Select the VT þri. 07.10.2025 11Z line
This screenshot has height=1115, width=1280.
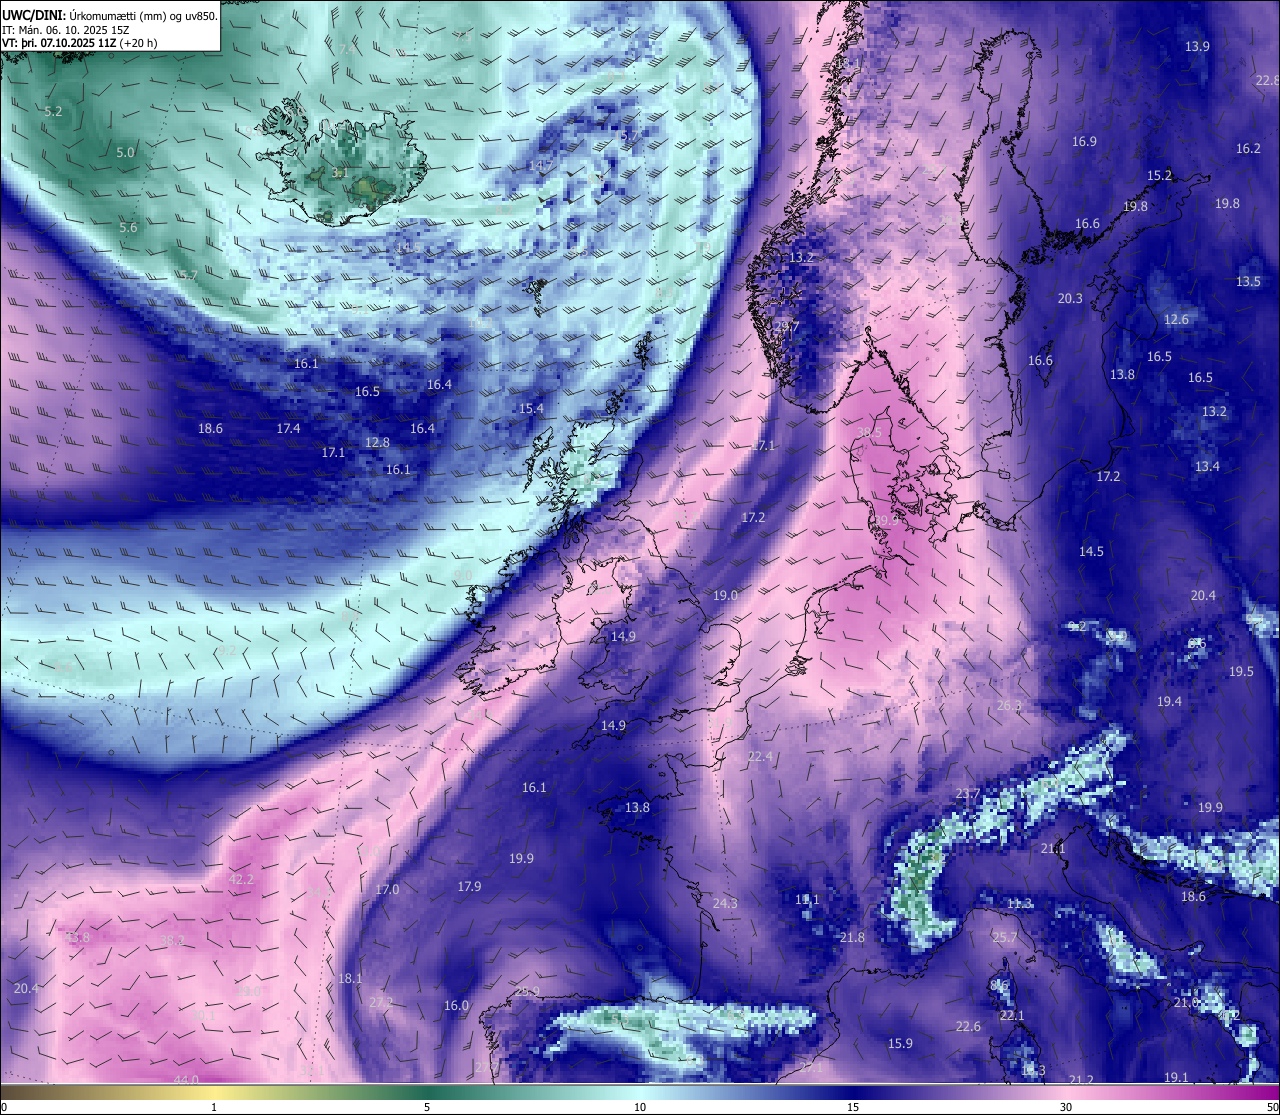point(79,43)
